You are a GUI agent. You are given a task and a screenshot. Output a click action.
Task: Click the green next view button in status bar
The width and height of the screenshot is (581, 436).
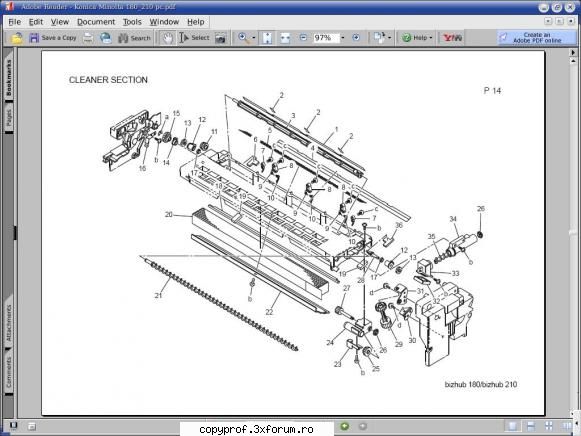pyautogui.click(x=345, y=426)
